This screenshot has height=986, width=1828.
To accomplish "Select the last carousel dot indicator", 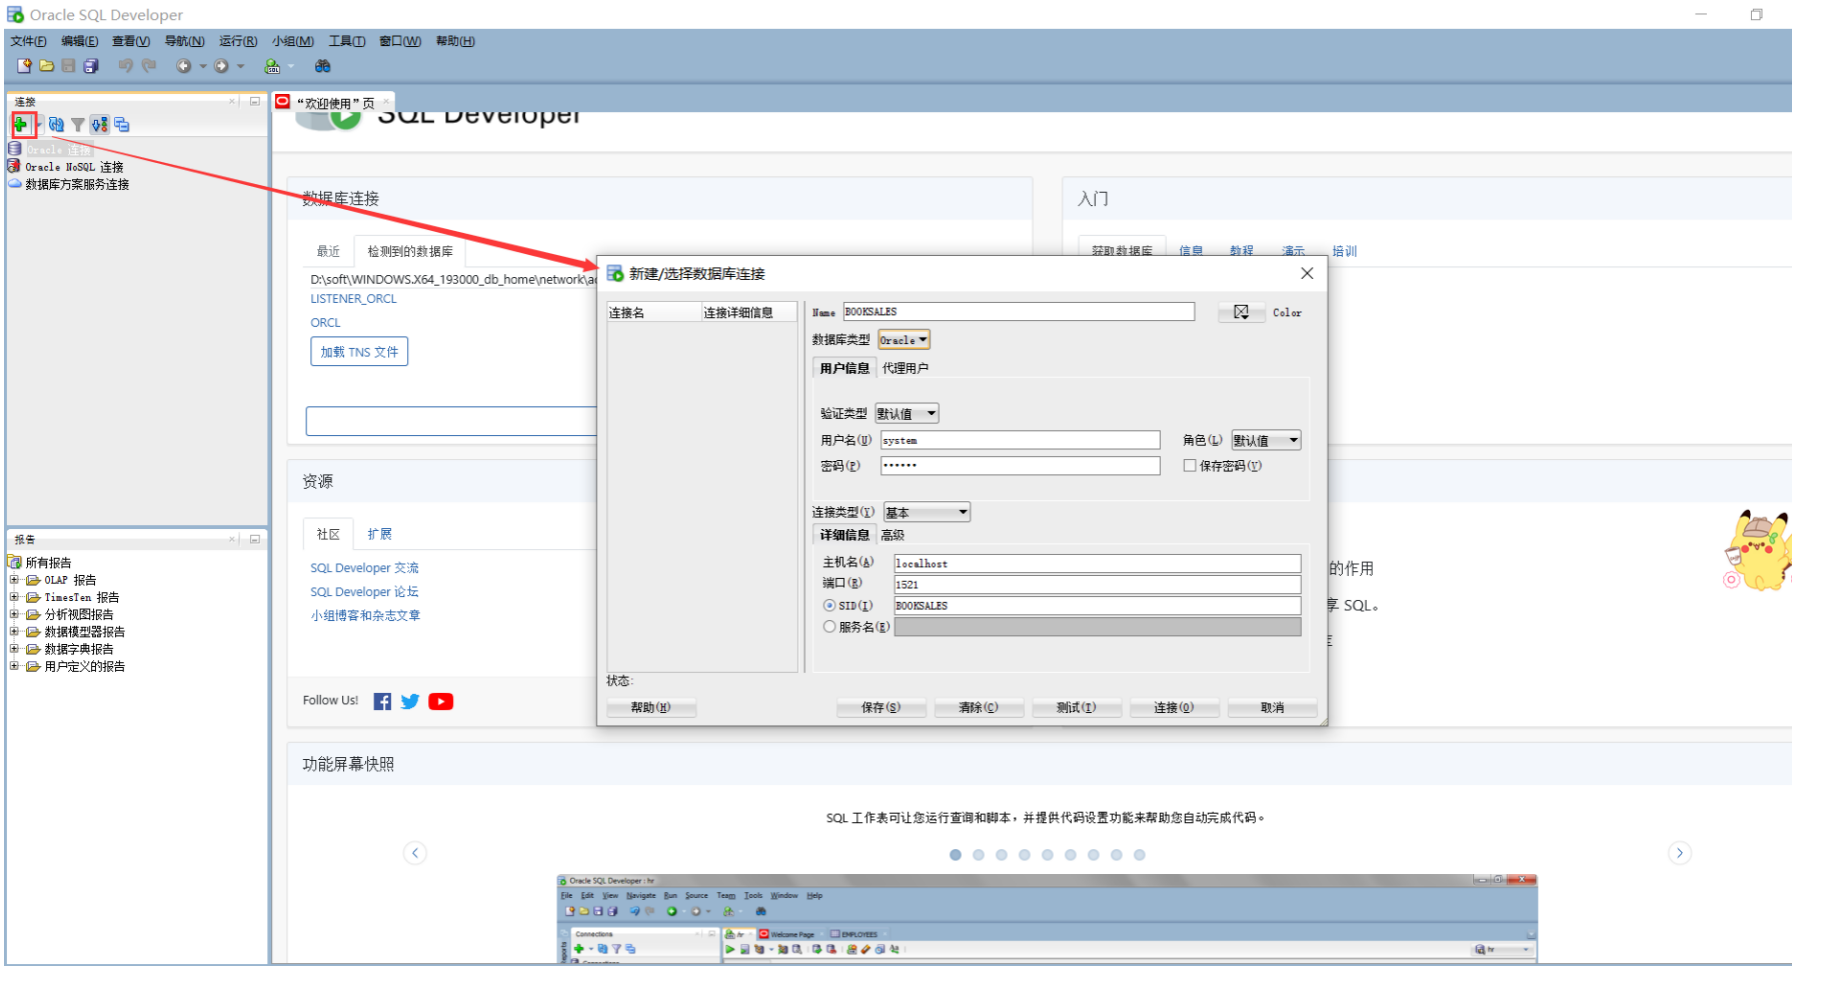I will 1139,855.
